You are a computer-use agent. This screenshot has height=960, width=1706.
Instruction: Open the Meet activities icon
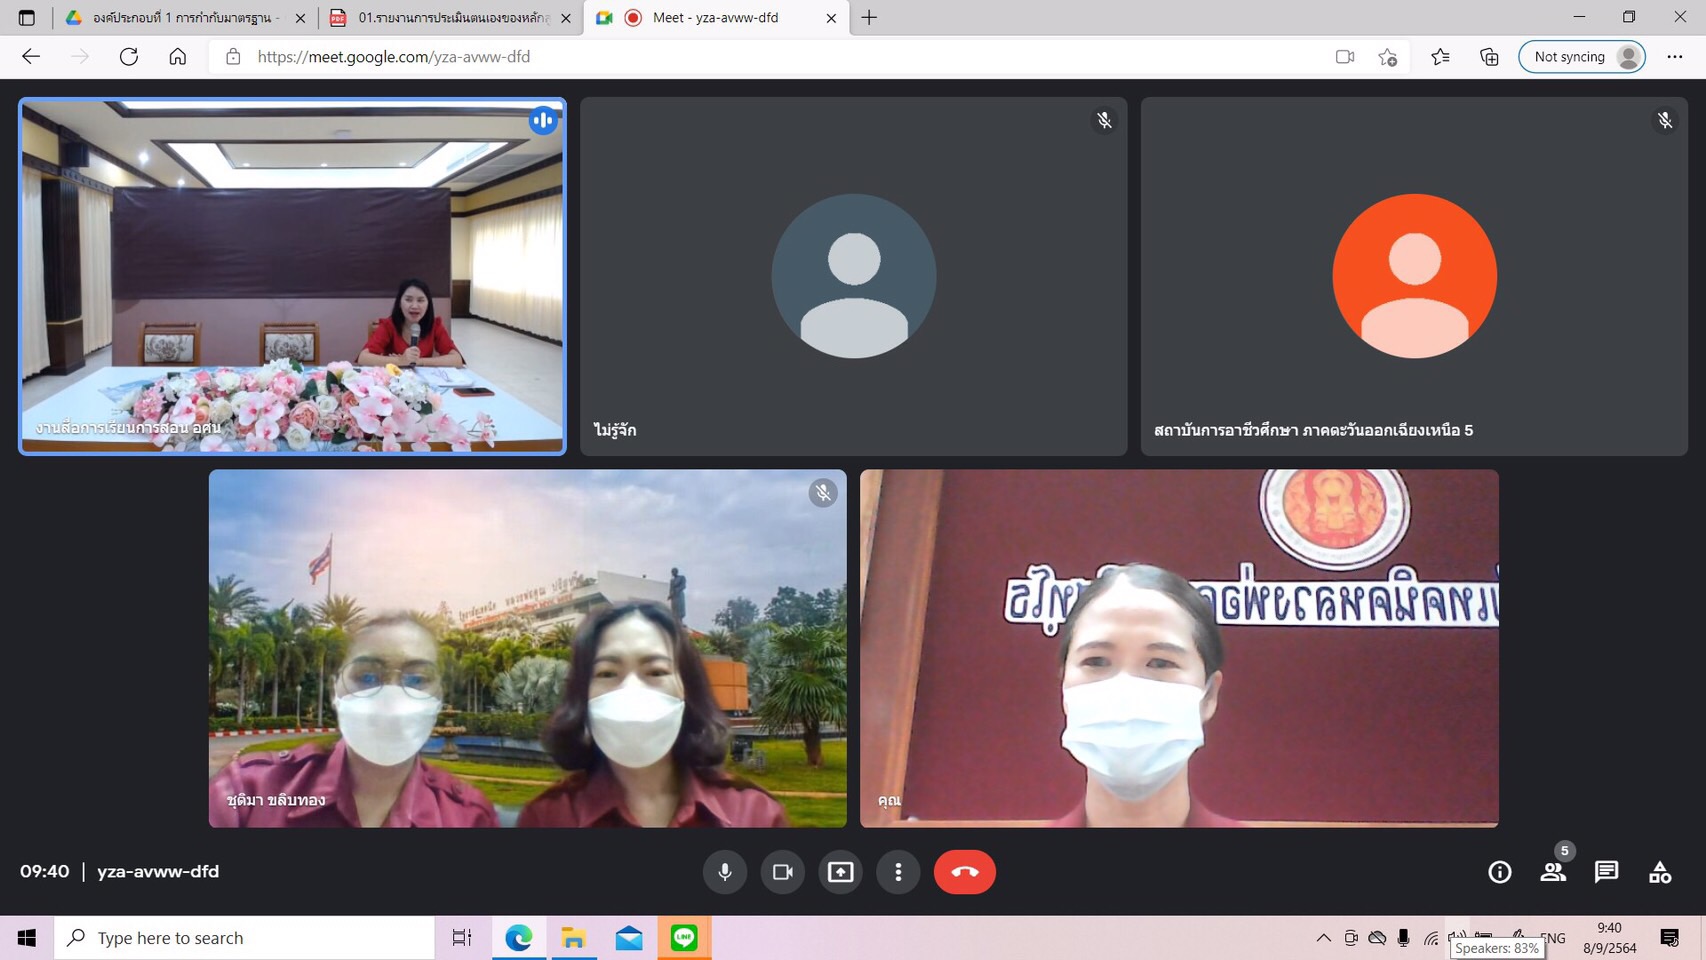(1660, 872)
